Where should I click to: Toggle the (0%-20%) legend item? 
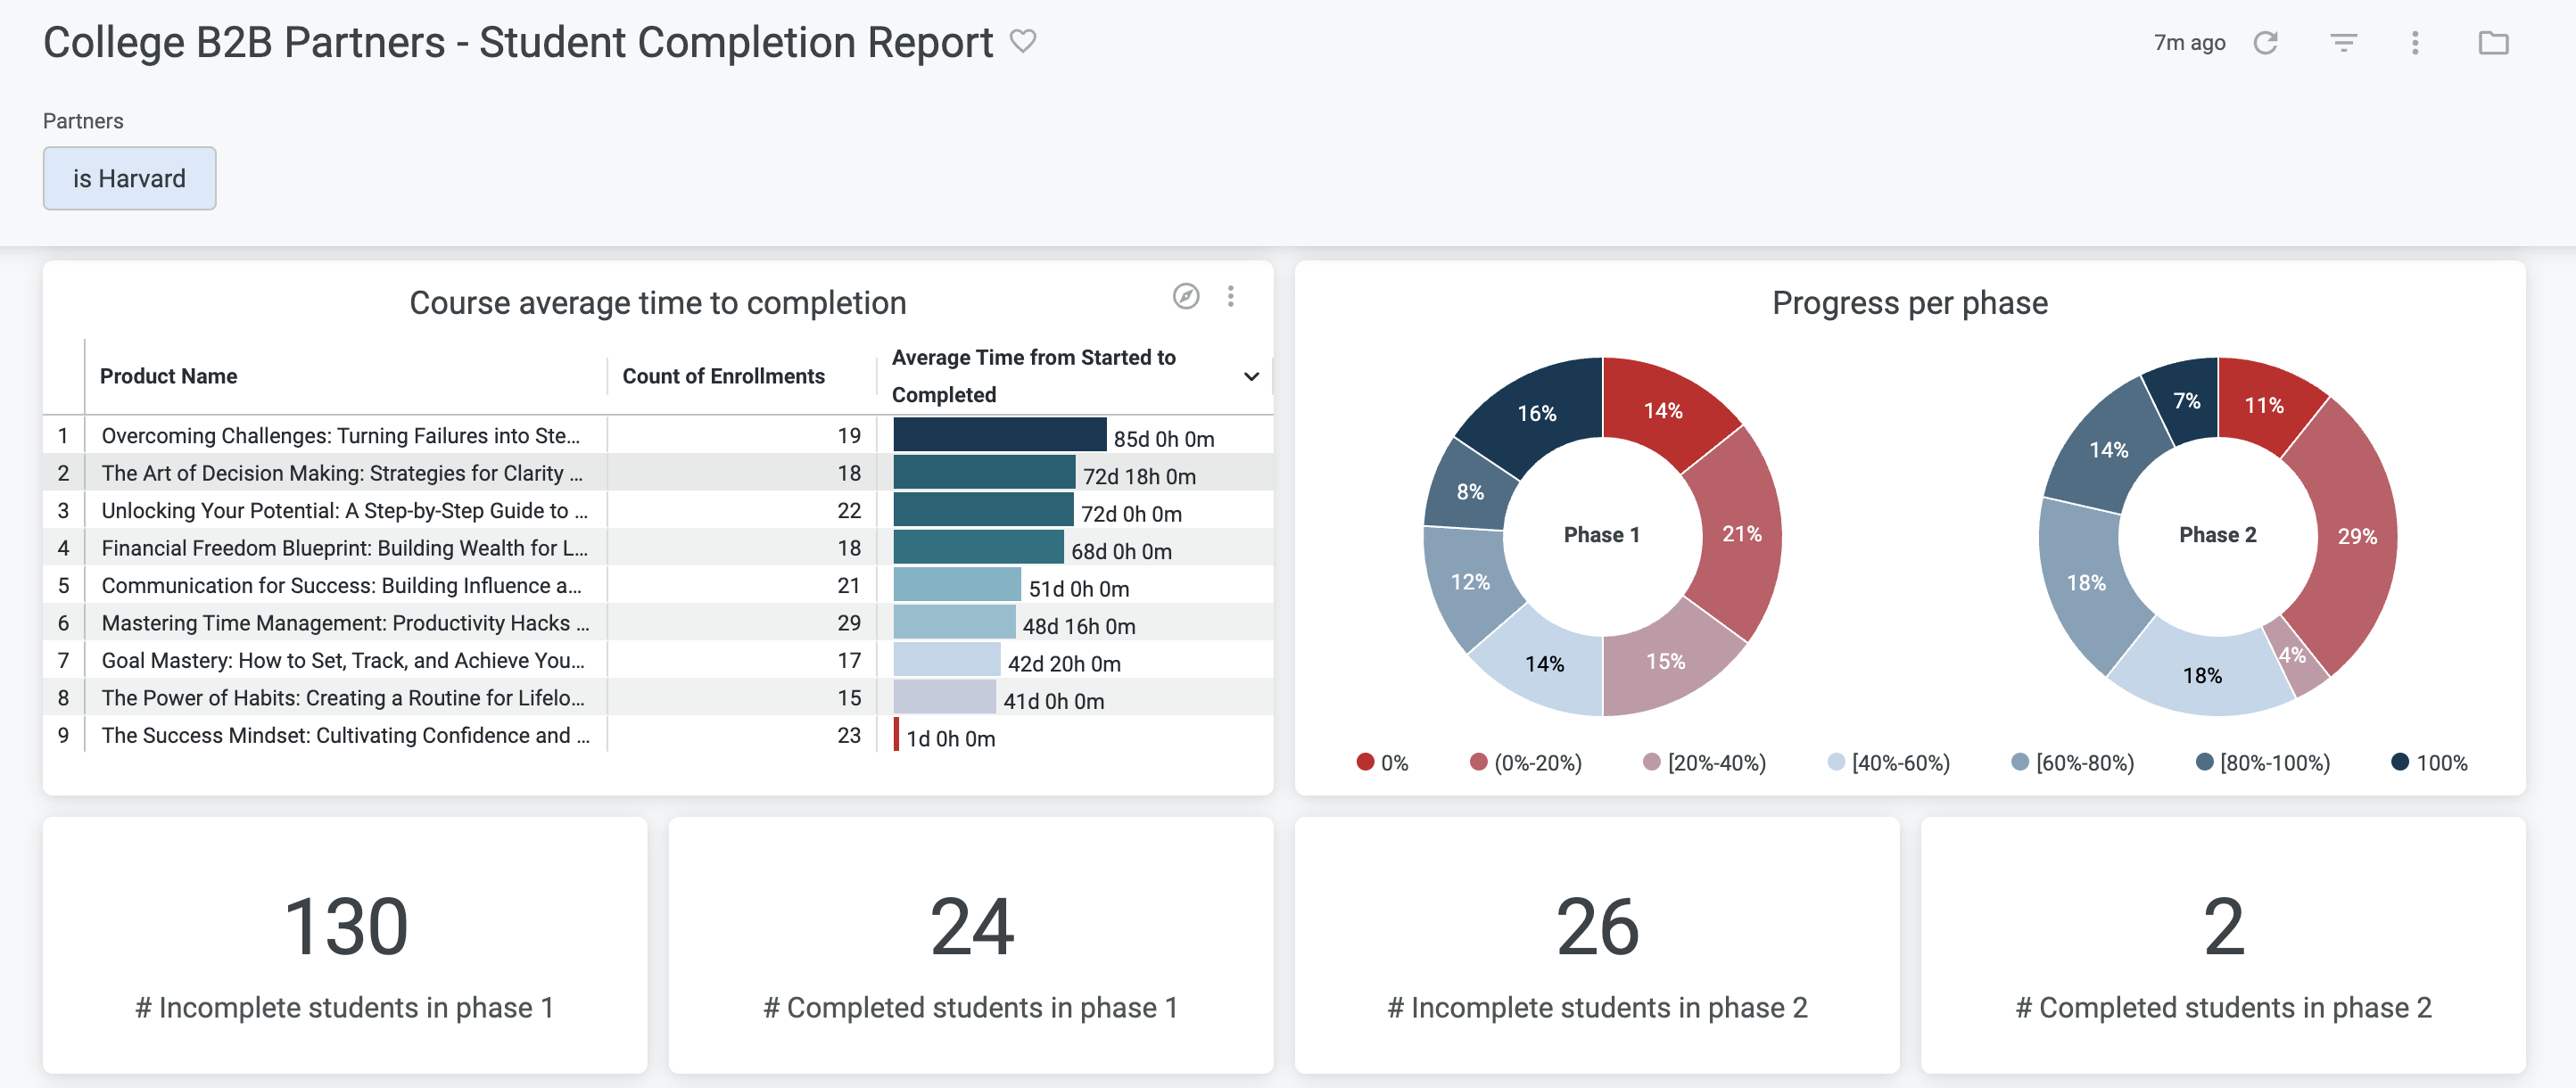coord(1525,762)
